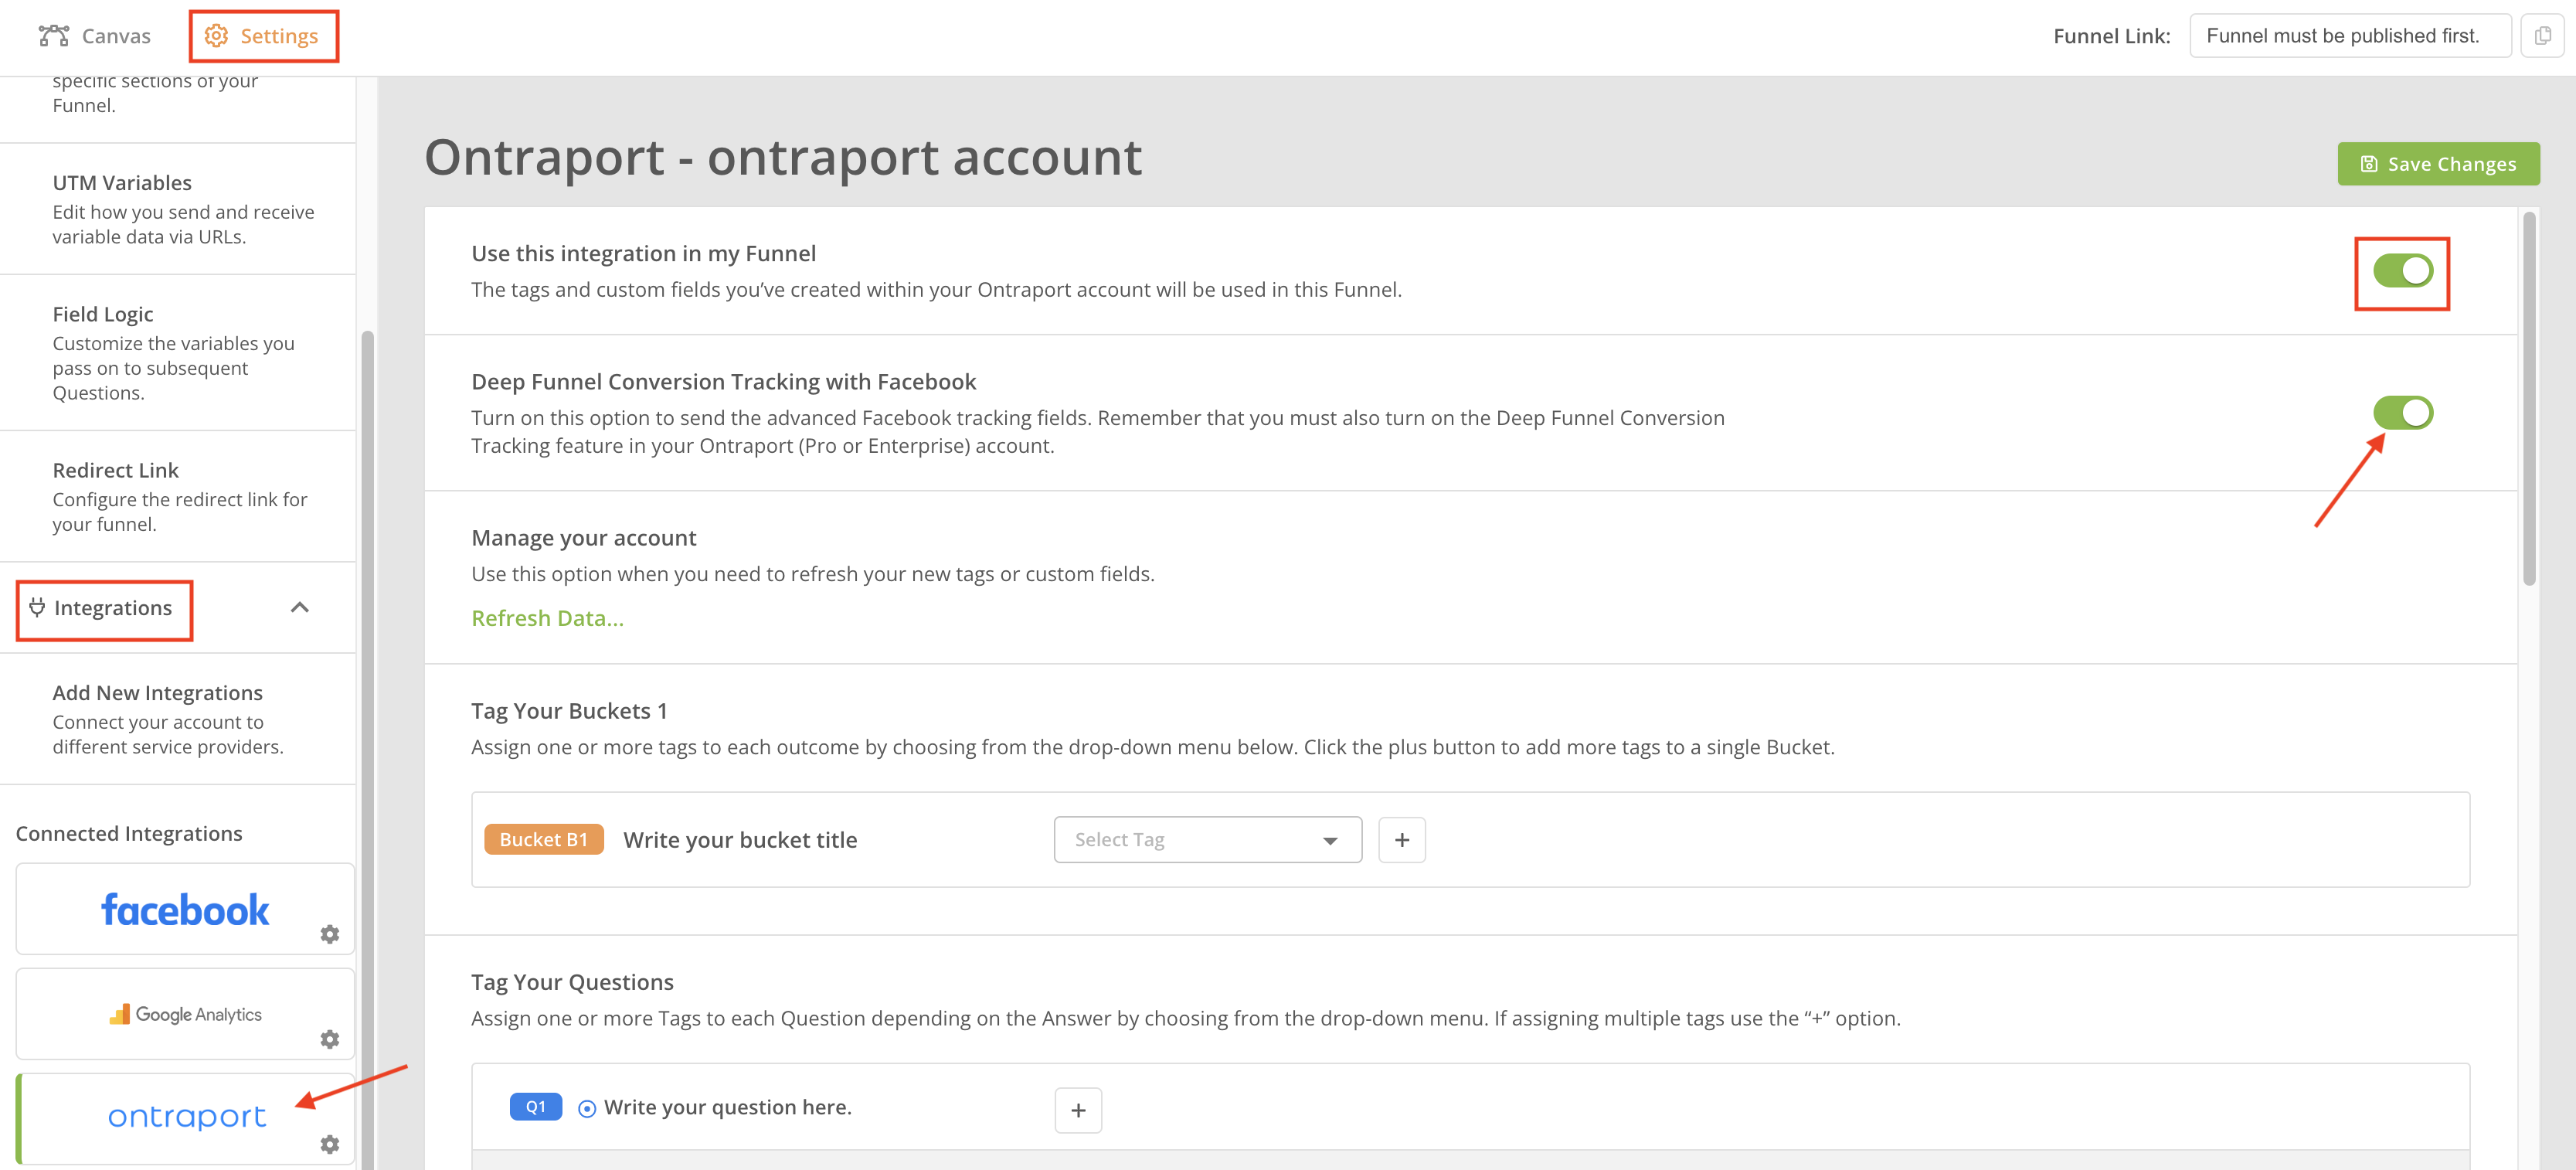The width and height of the screenshot is (2576, 1170).
Task: Disable Deep Funnel Conversion Tracking toggle
Action: [x=2402, y=413]
